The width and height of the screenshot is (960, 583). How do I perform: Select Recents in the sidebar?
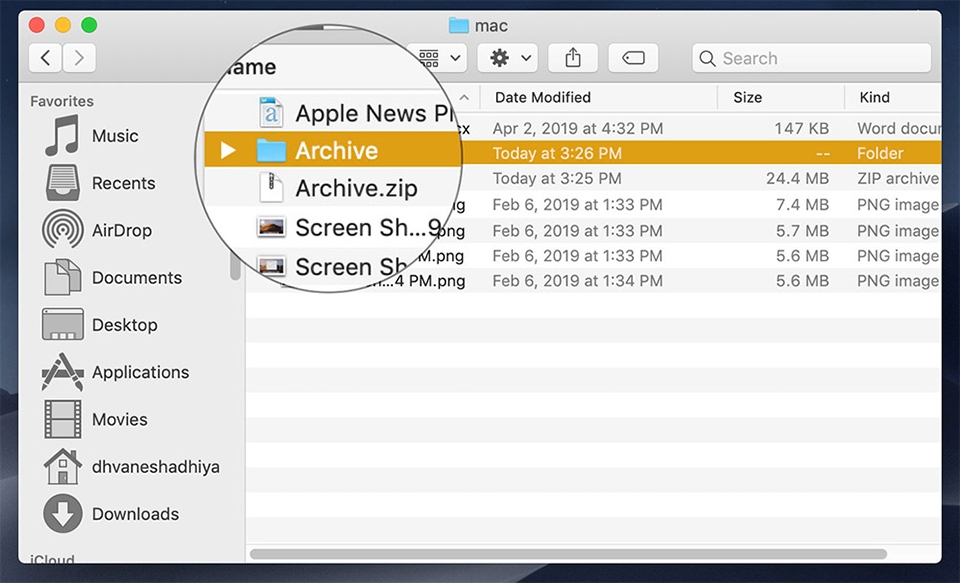tap(122, 183)
